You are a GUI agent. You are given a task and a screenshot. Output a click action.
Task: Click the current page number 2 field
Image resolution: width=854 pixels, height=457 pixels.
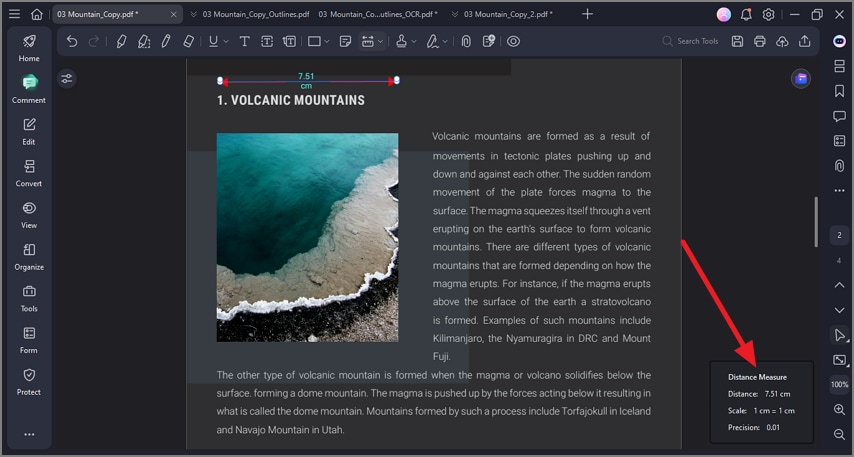point(839,235)
